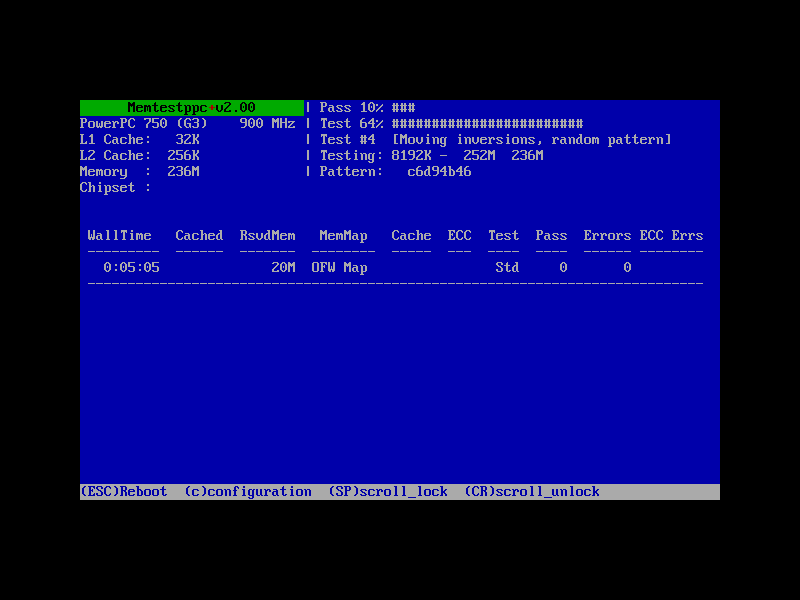Click the Cache column header
Image resolution: width=800 pixels, height=600 pixels.
pos(411,235)
